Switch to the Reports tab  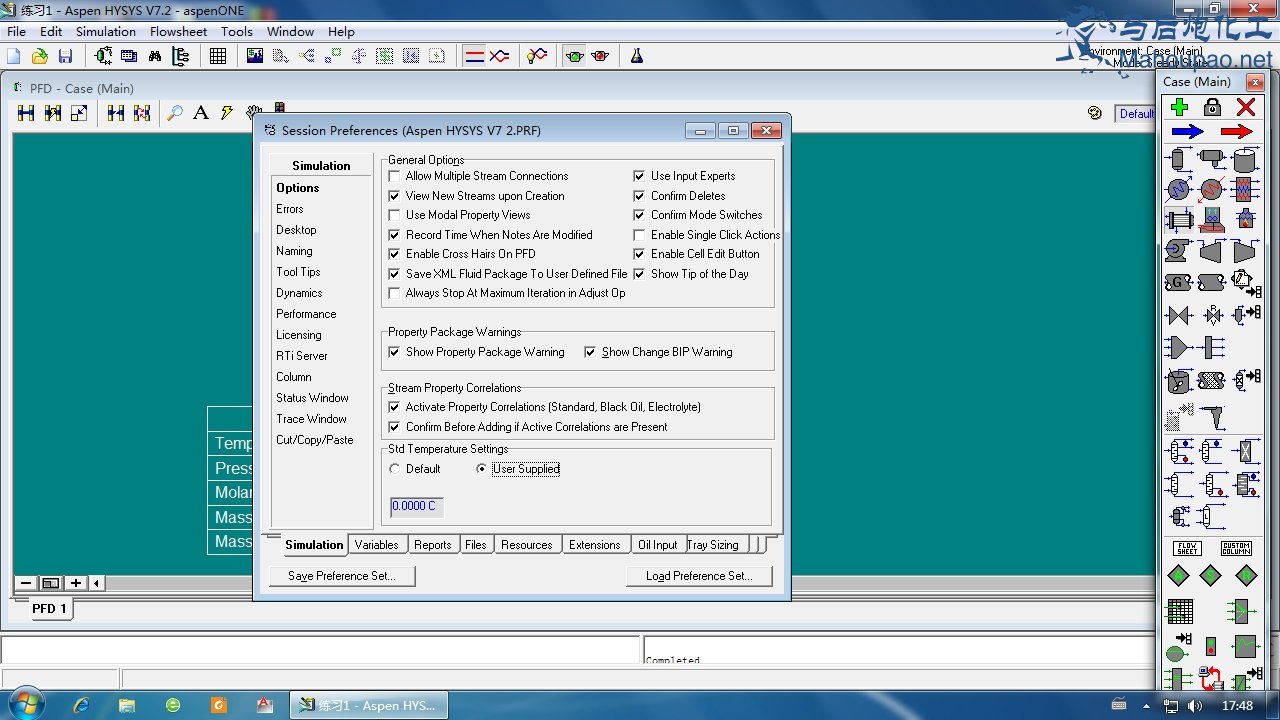pyautogui.click(x=433, y=545)
